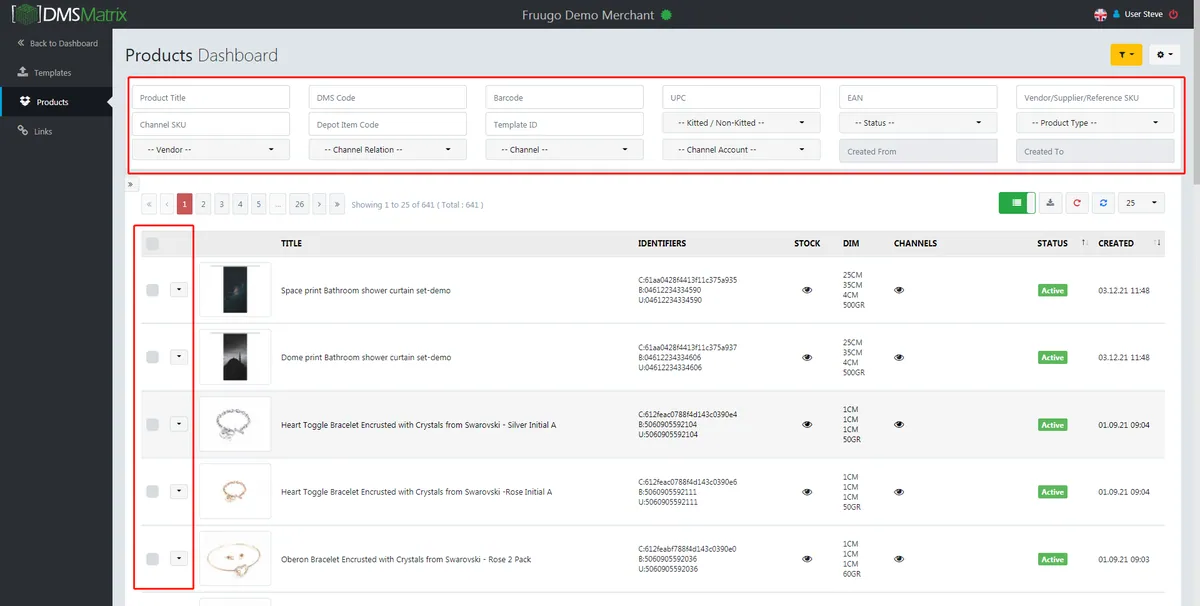
Task: Open row actions for Oberon Bracelet Rose 2 Pack
Action: point(178,559)
